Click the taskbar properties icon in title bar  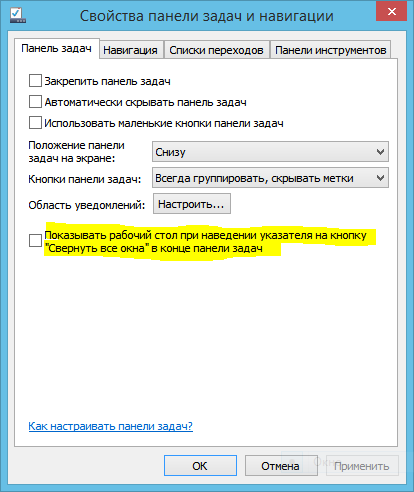point(18,15)
